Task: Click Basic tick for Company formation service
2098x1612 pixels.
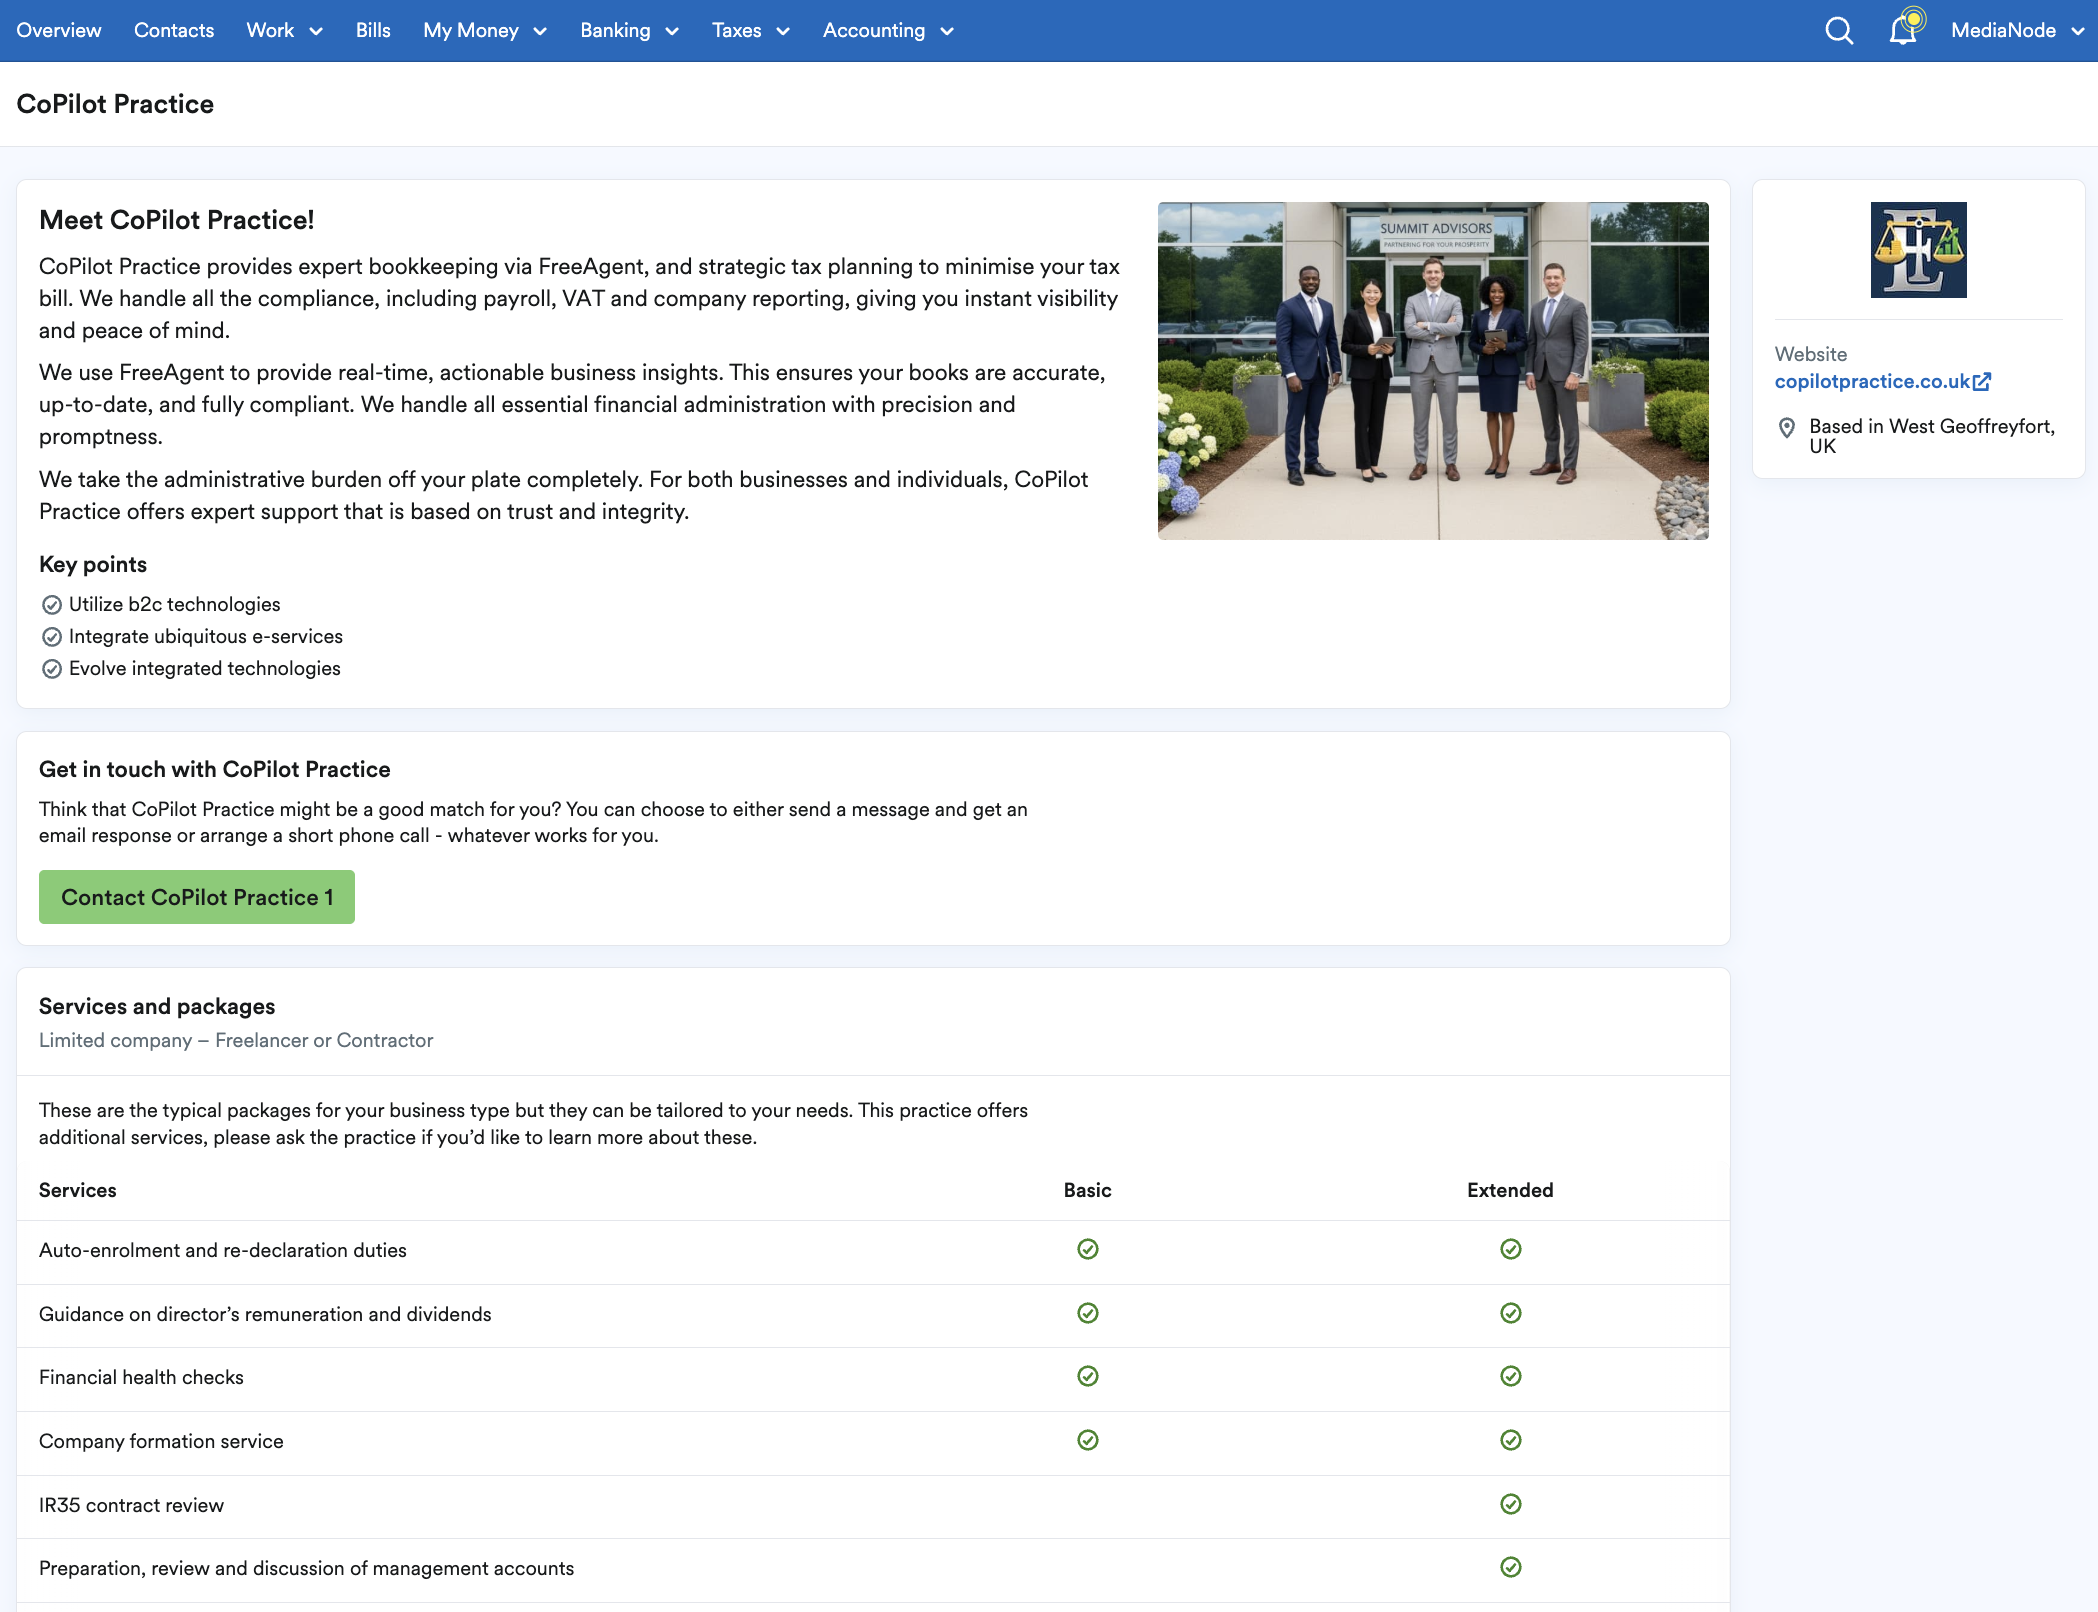Action: (1088, 1440)
